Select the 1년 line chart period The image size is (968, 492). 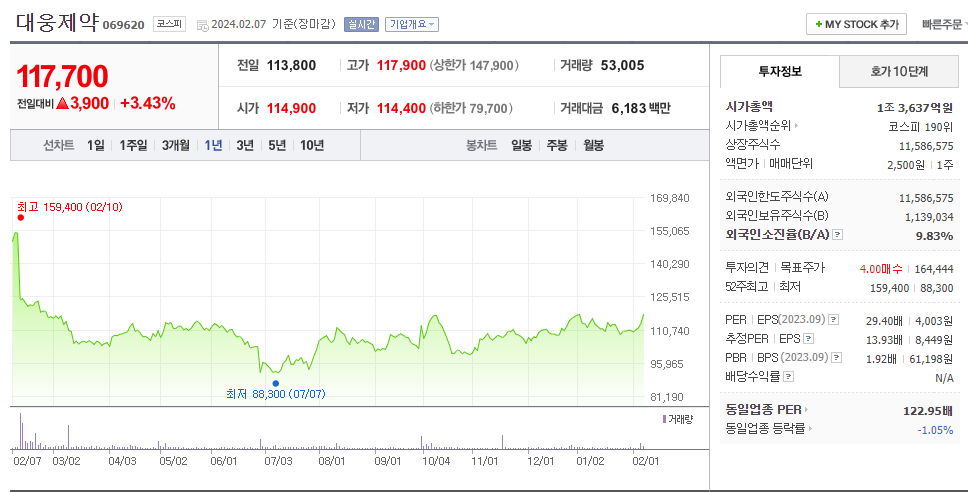click(x=213, y=145)
